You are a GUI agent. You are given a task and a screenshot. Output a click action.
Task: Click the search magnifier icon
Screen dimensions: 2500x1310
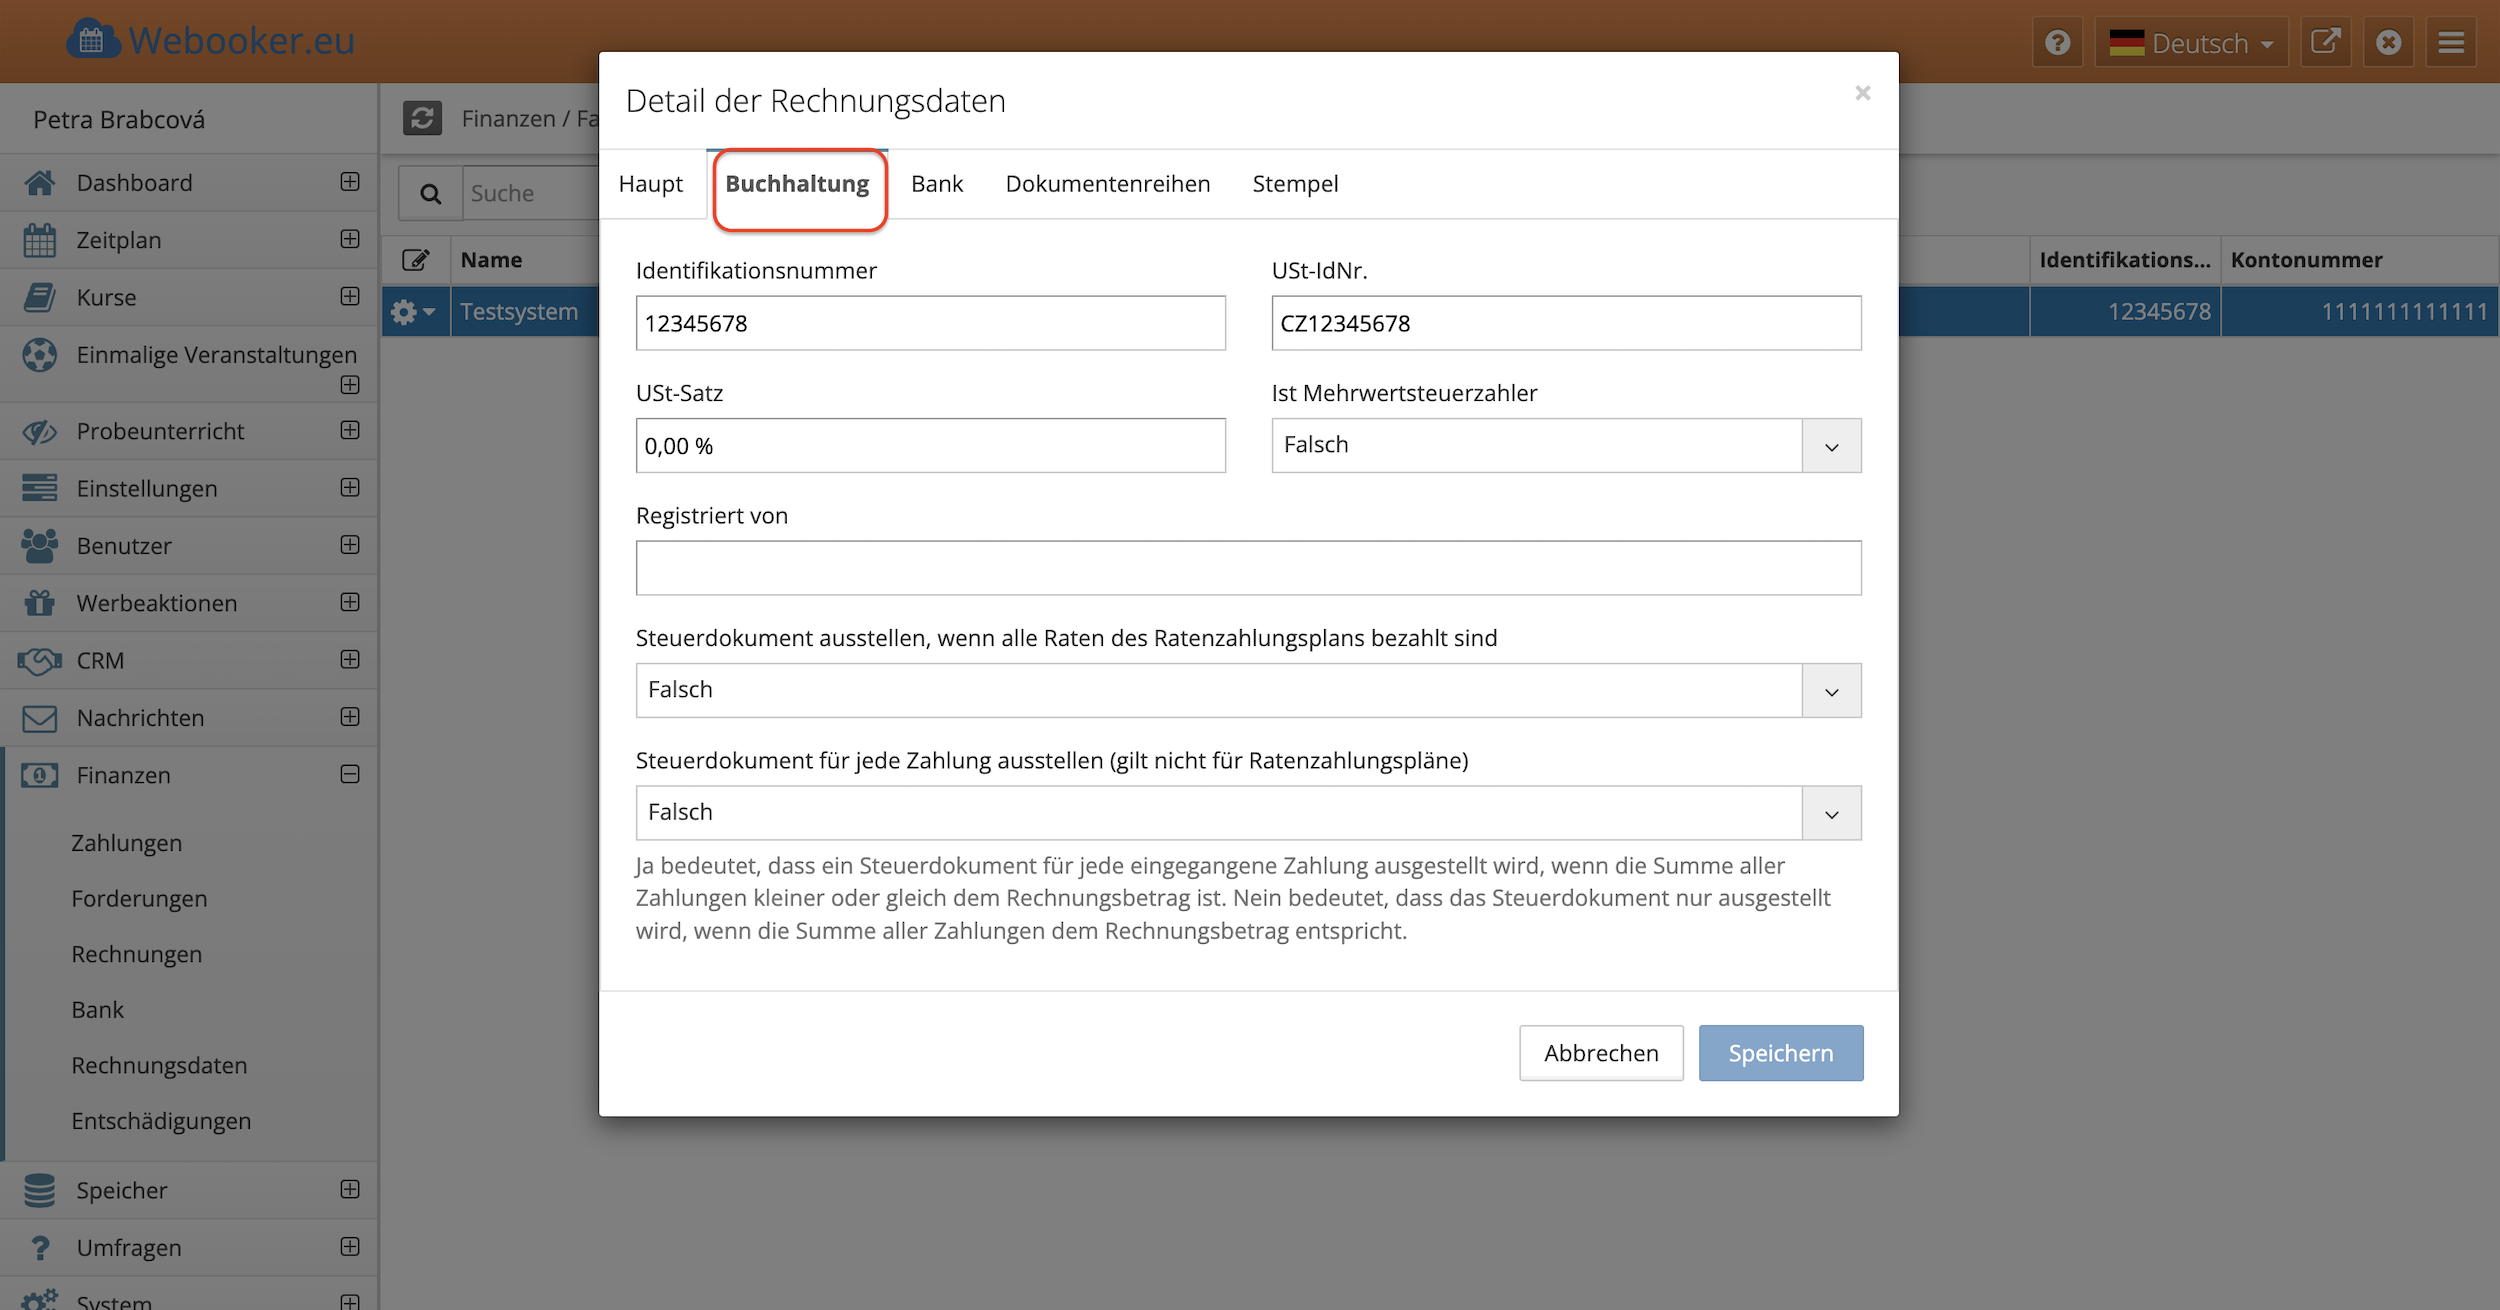pos(430,193)
